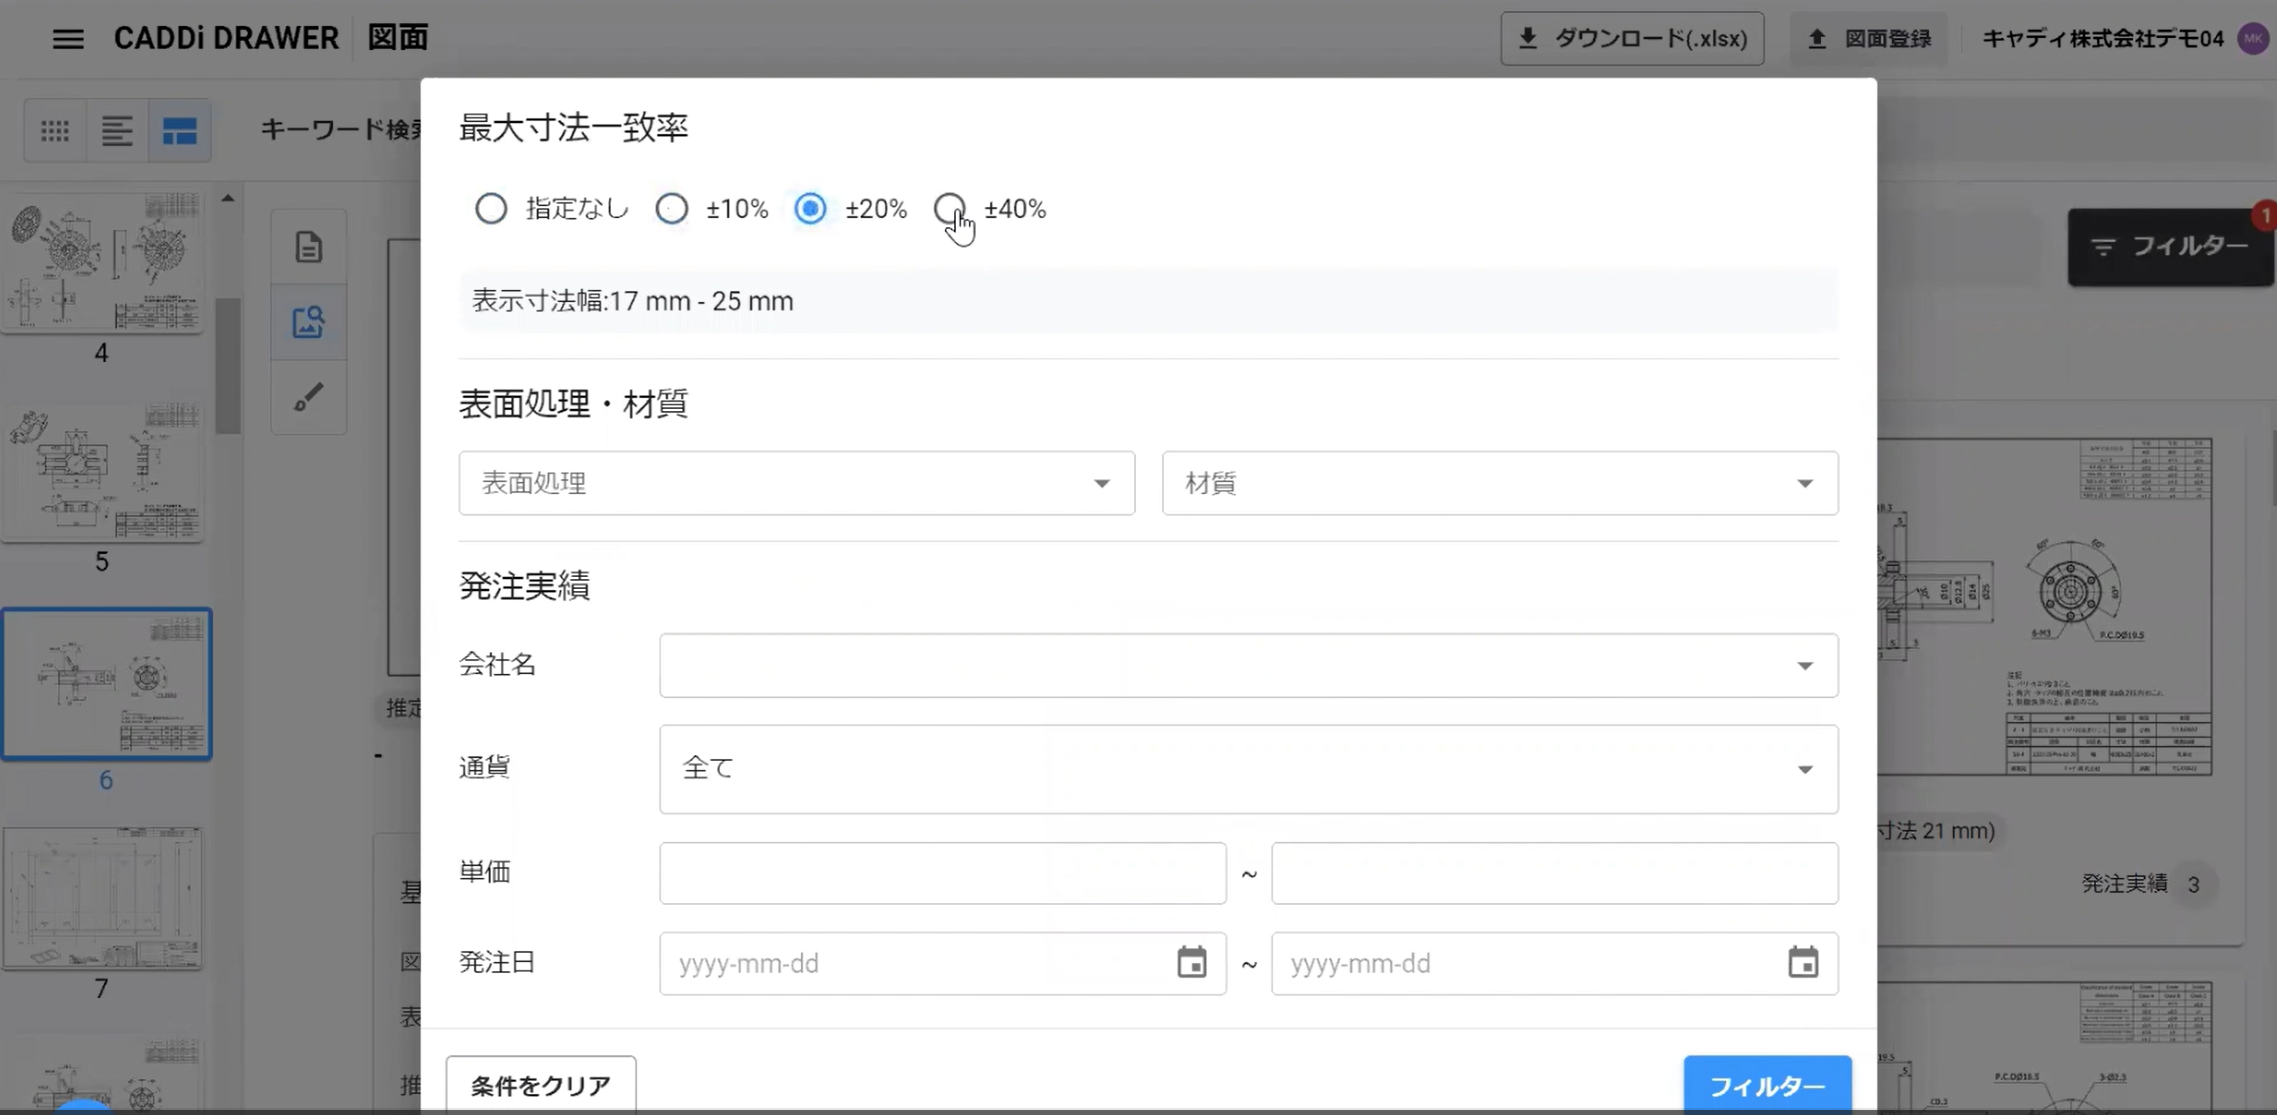Click the similar image search icon
This screenshot has width=2277, height=1115.
(308, 322)
